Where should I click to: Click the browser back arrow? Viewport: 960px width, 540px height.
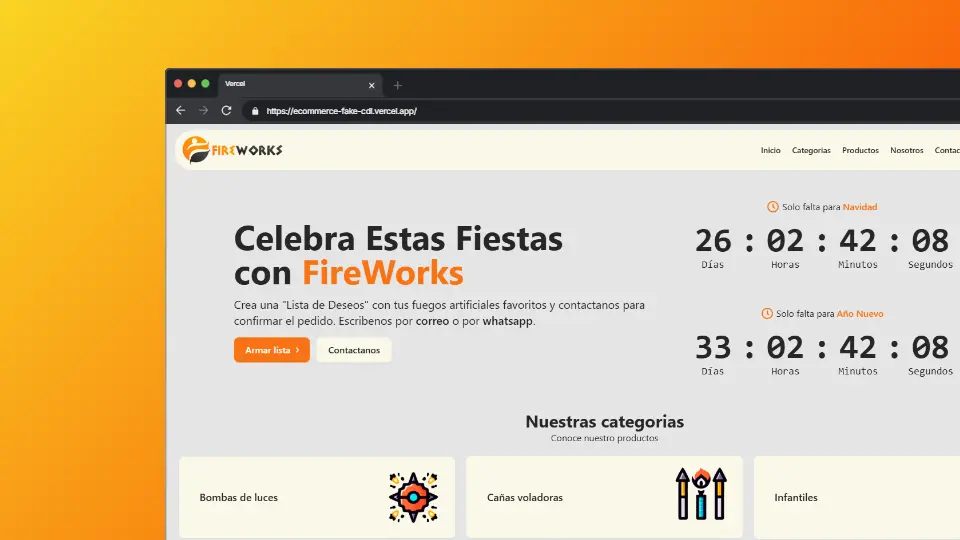pos(180,110)
